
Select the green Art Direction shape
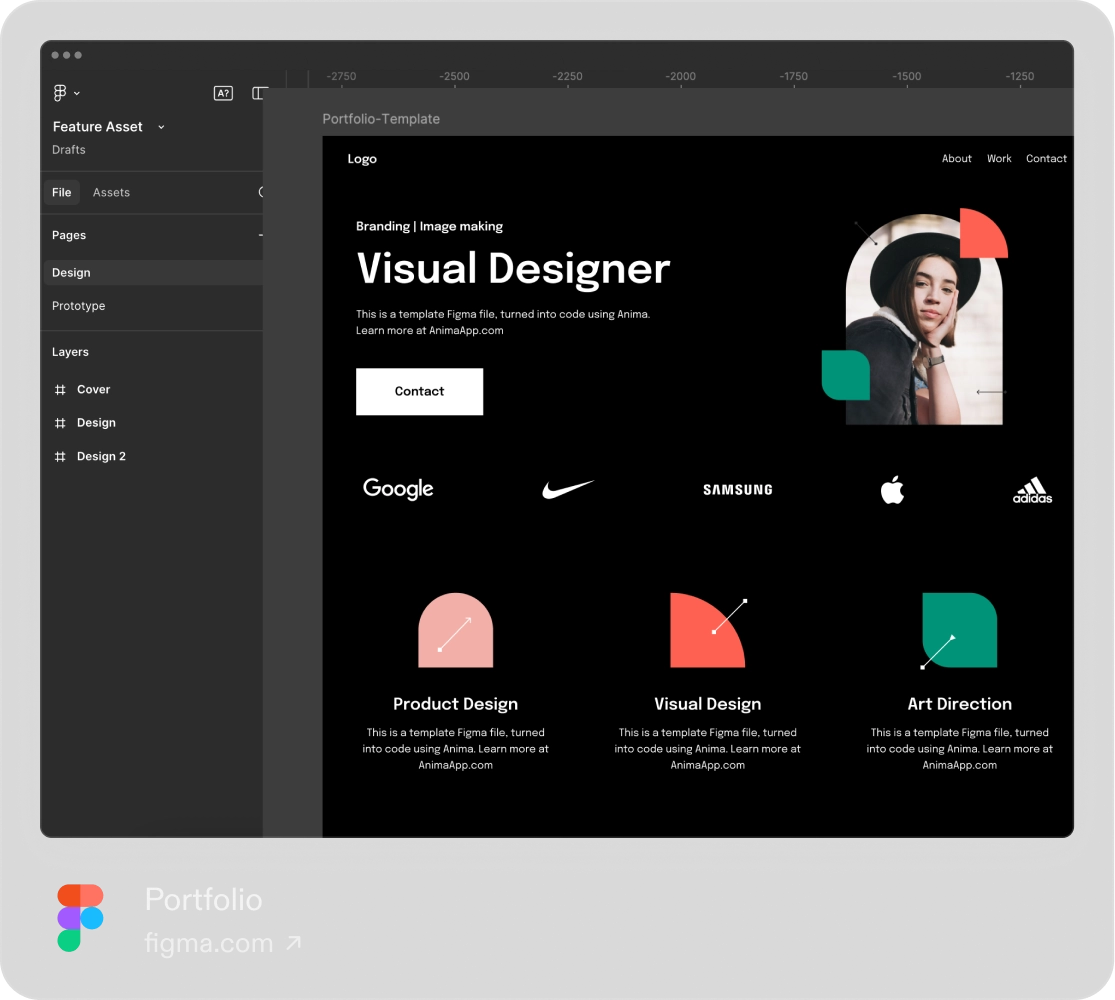(959, 630)
